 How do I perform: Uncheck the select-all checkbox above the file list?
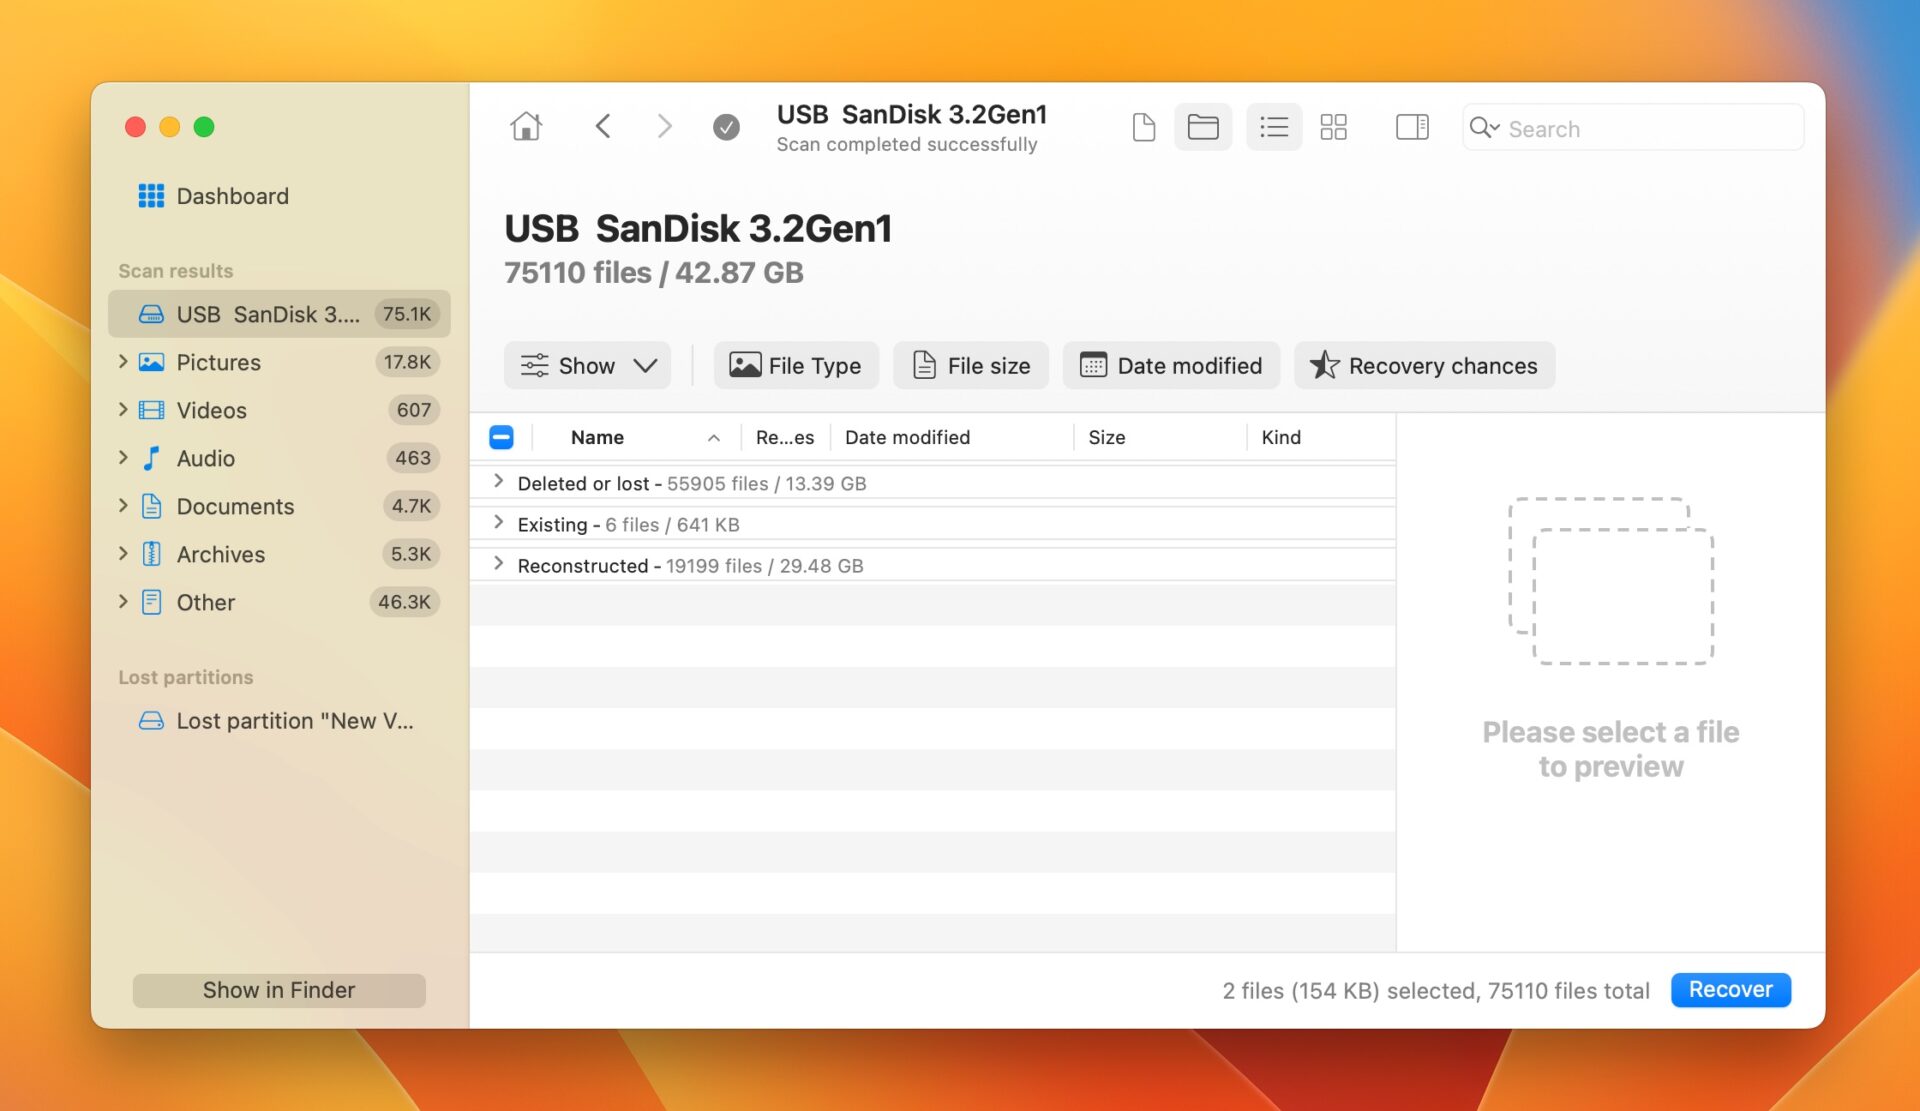point(501,437)
